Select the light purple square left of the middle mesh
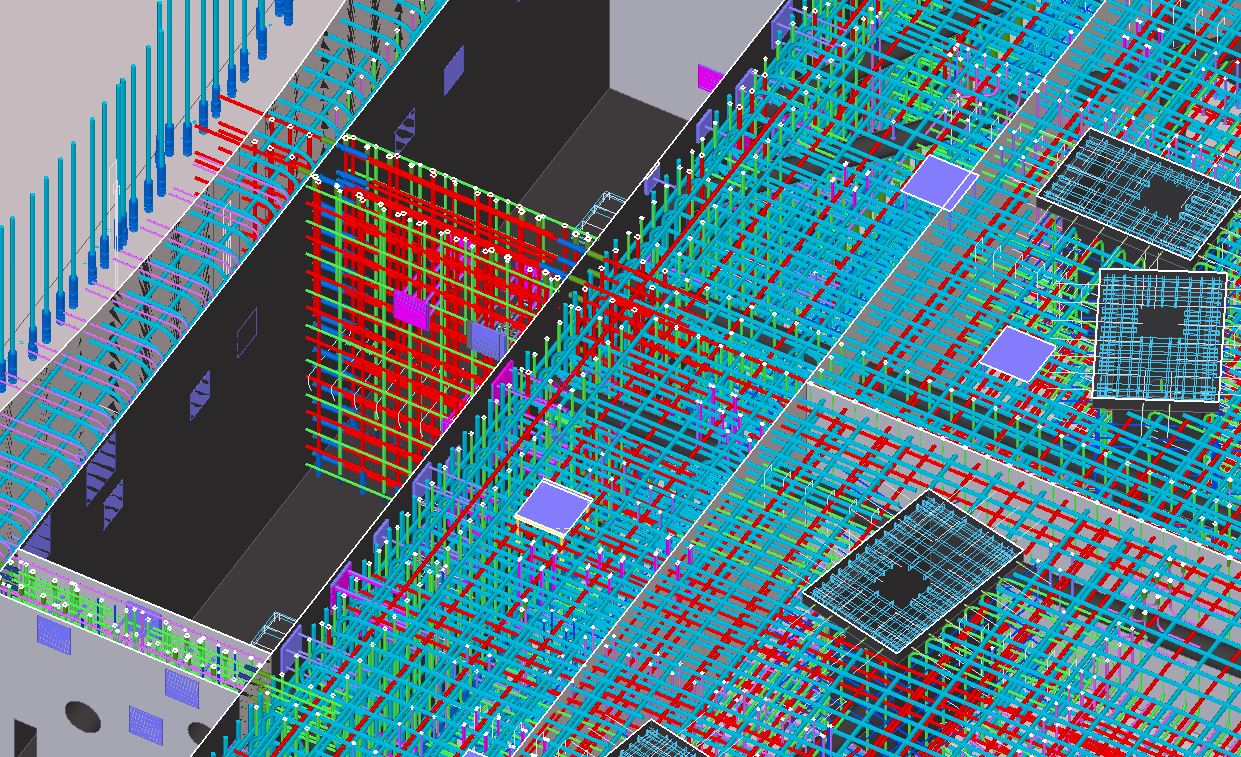This screenshot has height=757, width=1241. 1017,353
